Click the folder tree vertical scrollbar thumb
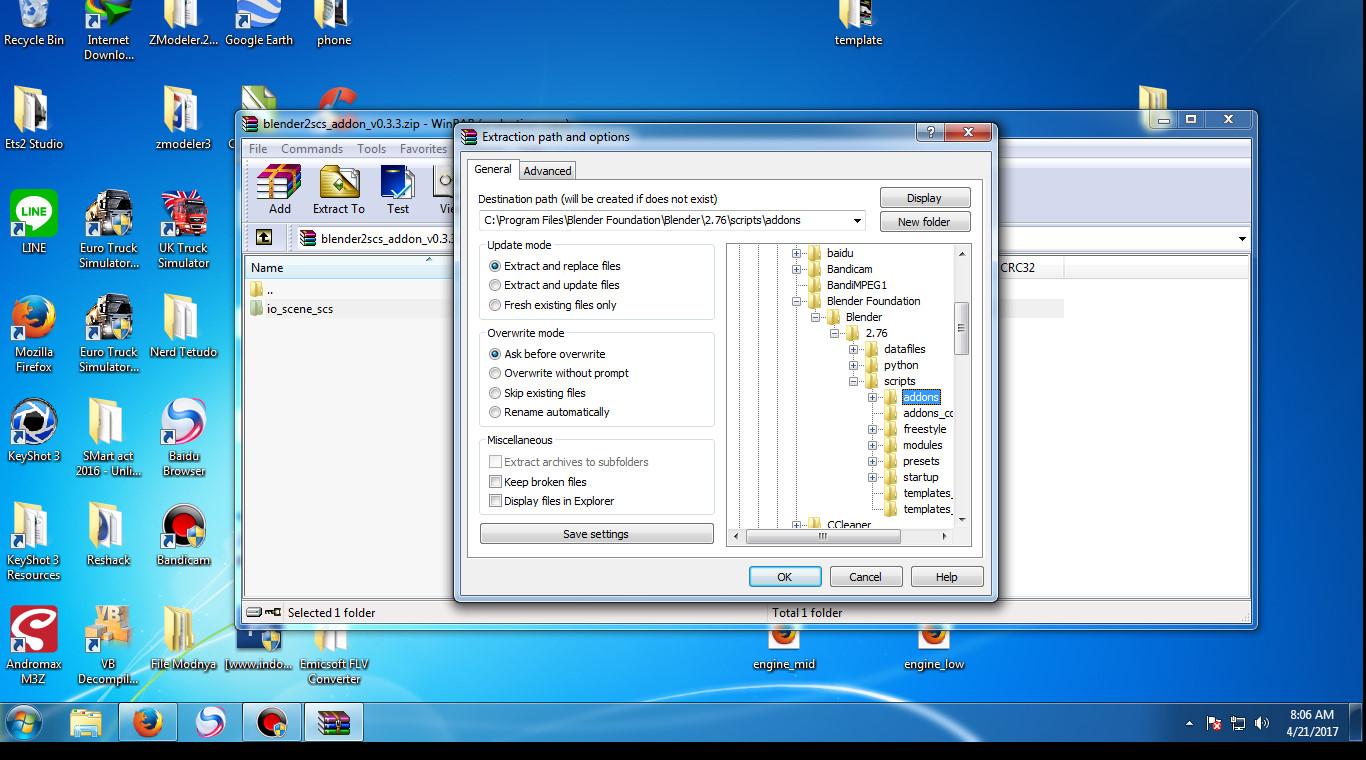 [962, 328]
